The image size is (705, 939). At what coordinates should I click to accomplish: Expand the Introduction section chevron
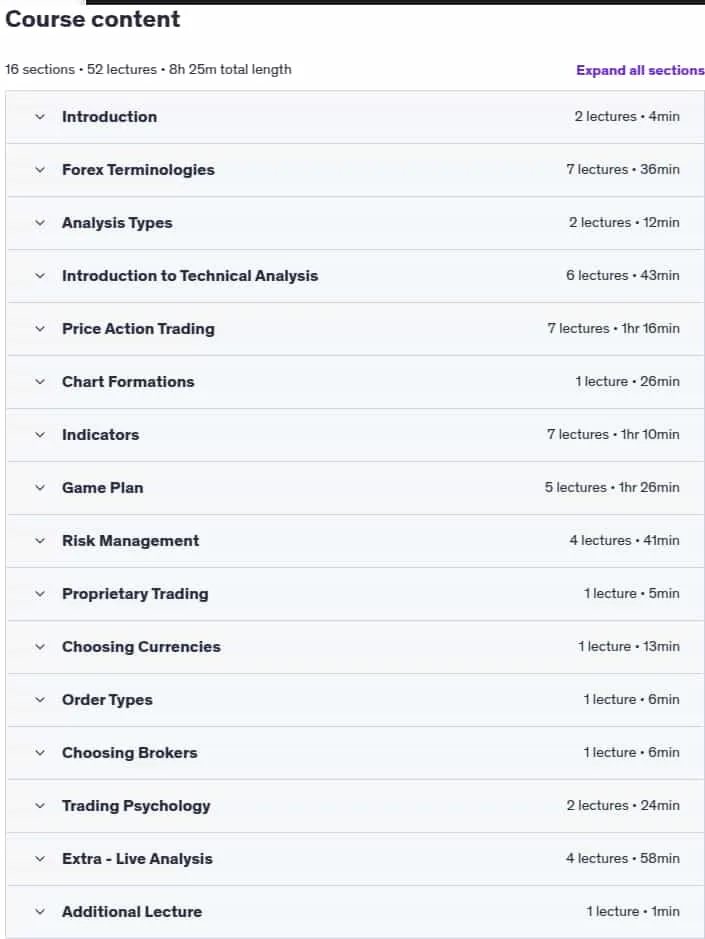tap(40, 117)
